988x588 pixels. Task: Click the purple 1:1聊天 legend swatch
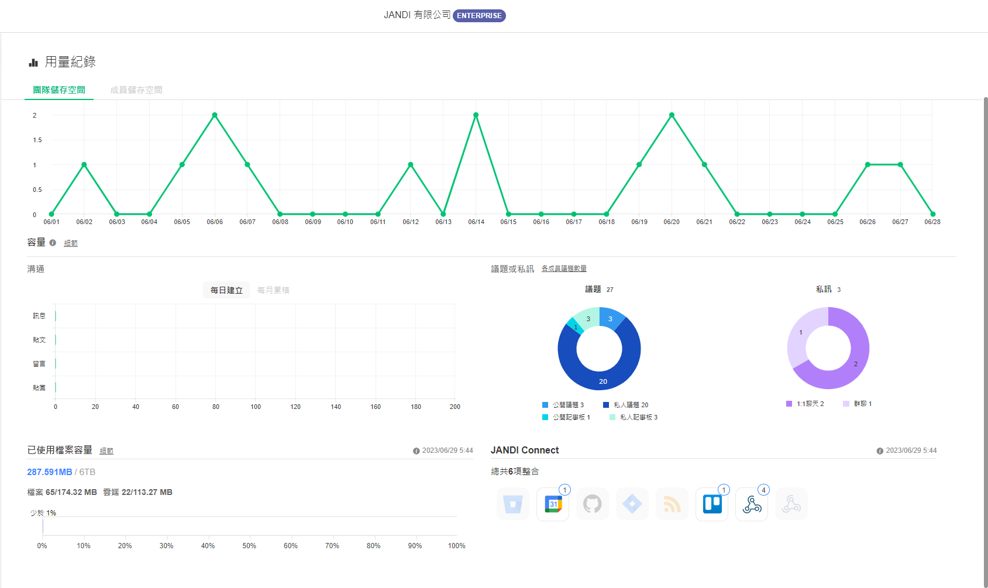pos(789,404)
